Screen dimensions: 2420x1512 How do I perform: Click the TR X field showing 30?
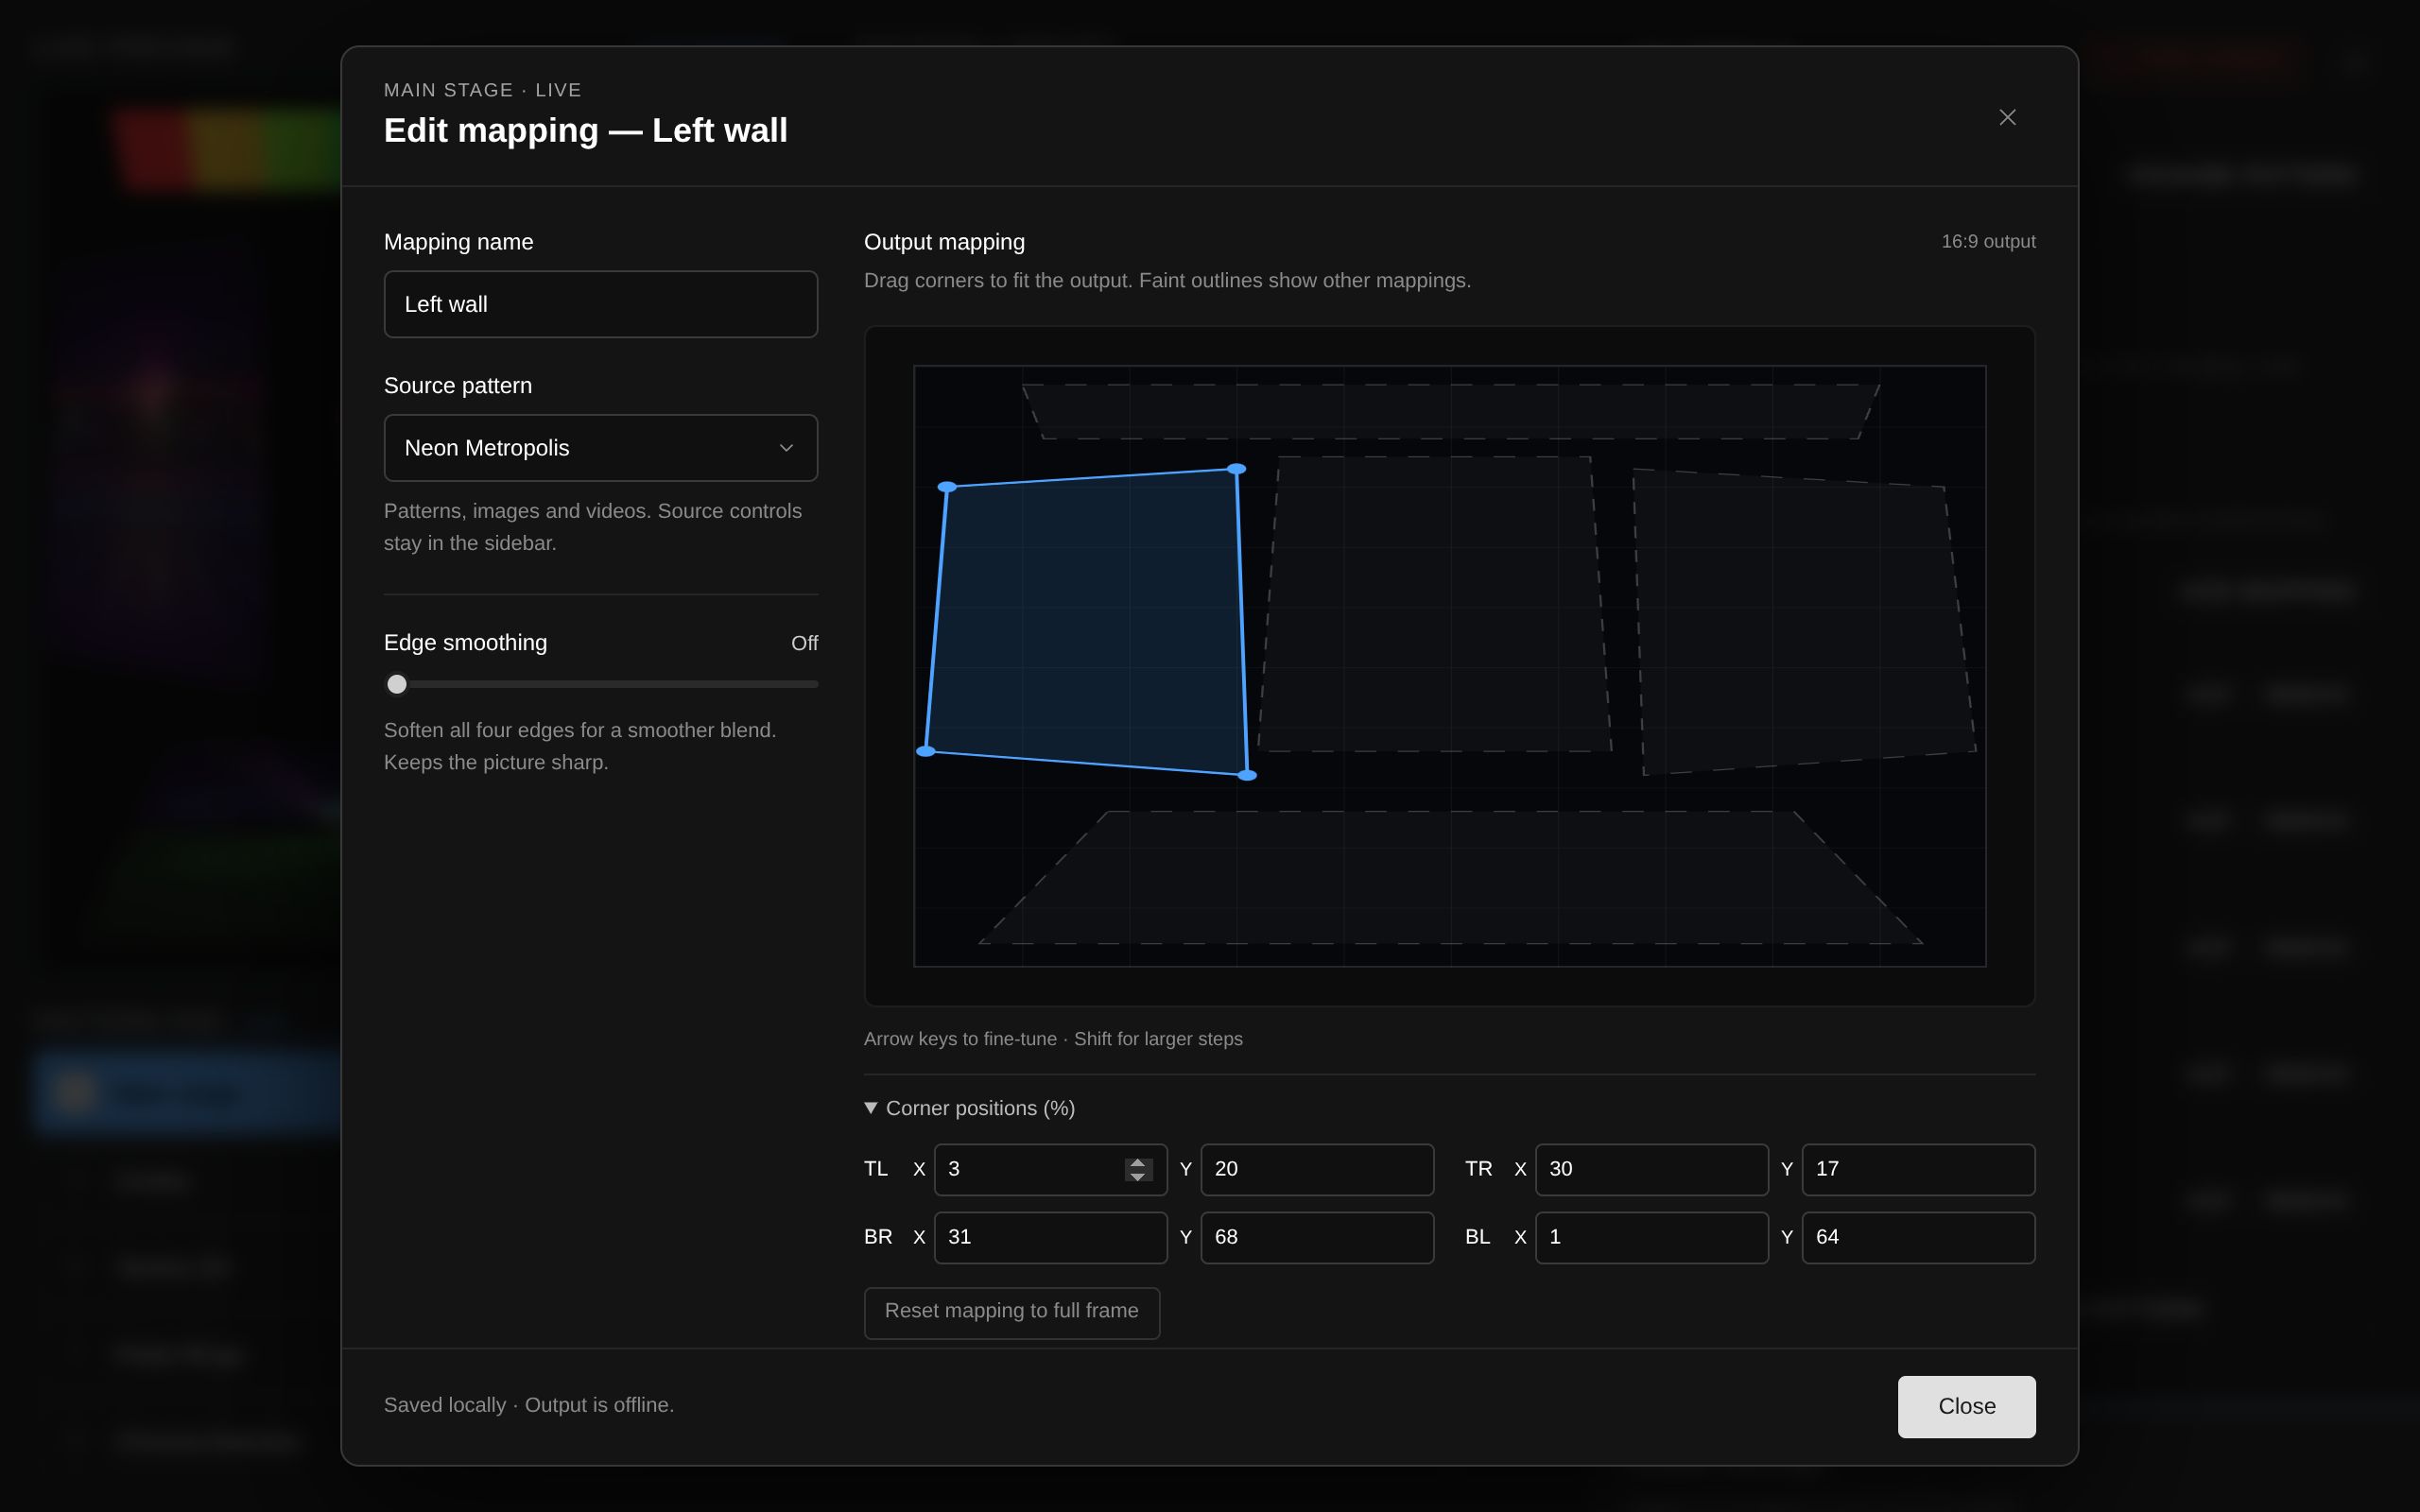1651,1169
